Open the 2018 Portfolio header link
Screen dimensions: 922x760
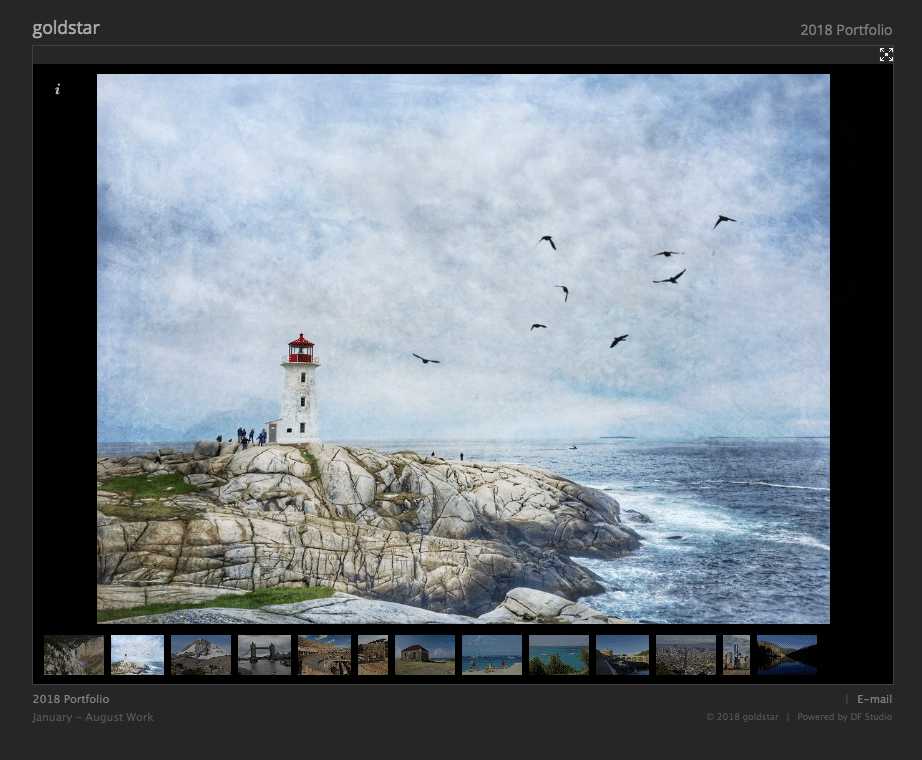(x=845, y=30)
